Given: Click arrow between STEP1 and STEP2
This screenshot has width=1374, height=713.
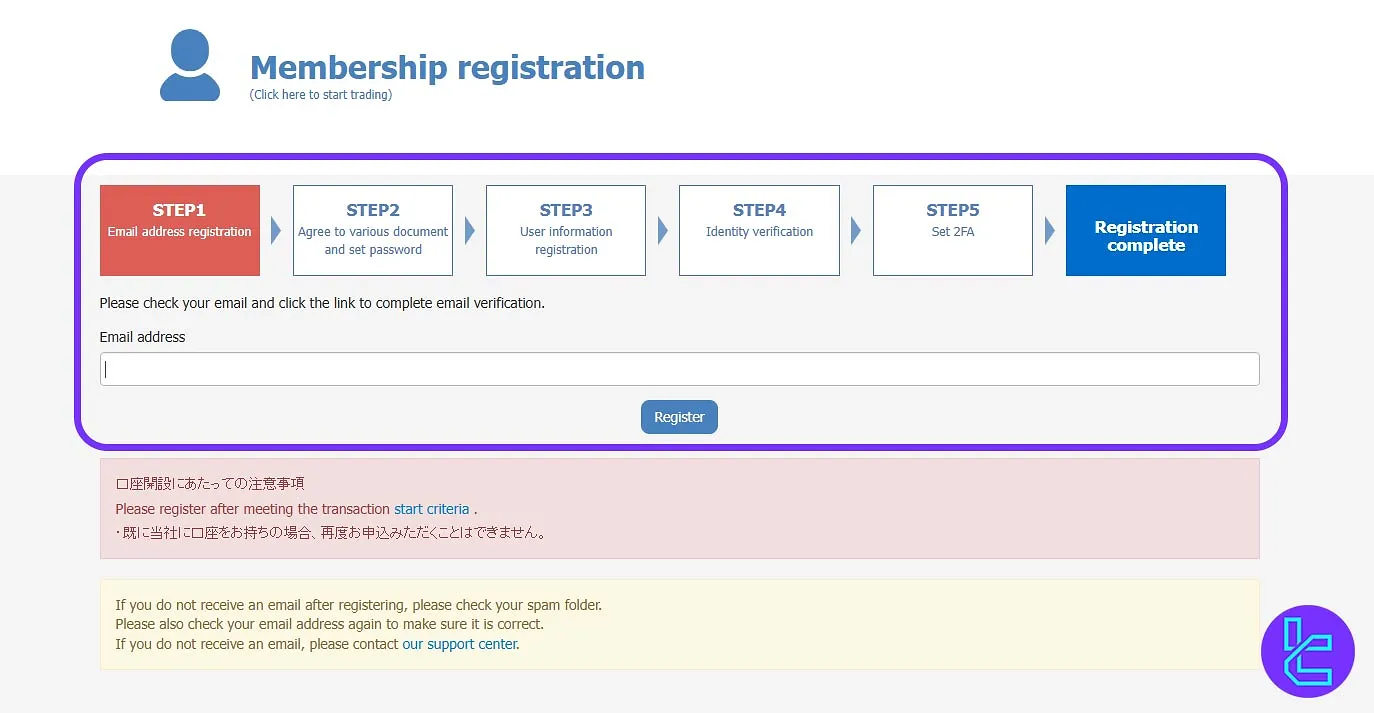Looking at the screenshot, I should click(276, 231).
